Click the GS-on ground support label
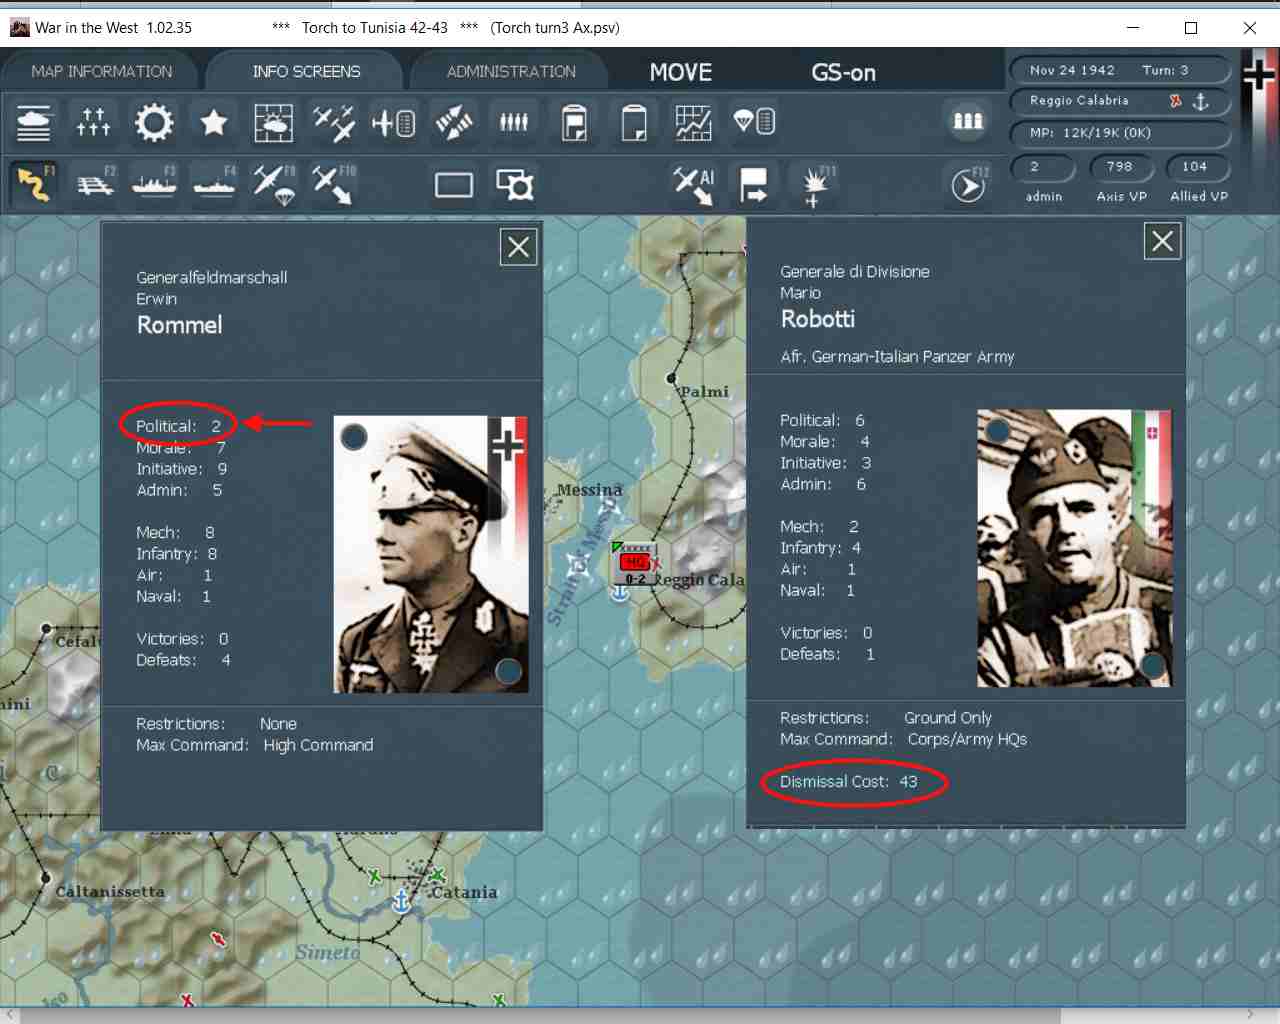Viewport: 1280px width, 1024px height. (843, 72)
